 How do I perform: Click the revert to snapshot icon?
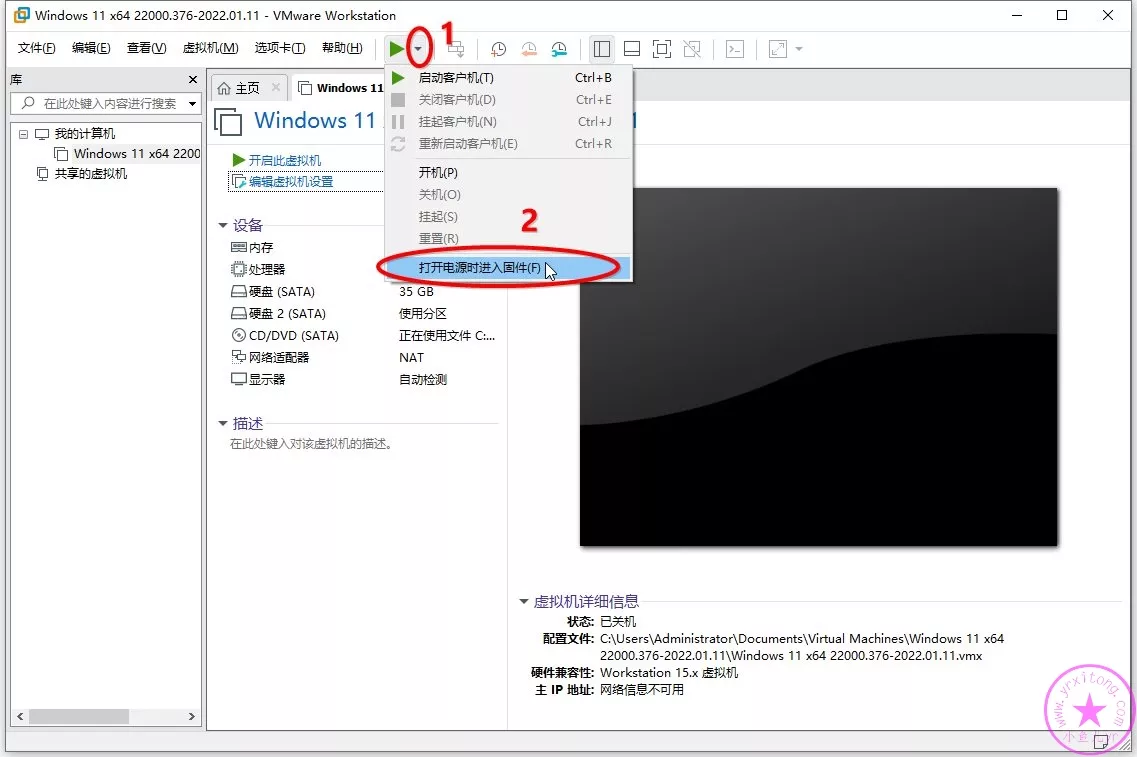tap(528, 49)
